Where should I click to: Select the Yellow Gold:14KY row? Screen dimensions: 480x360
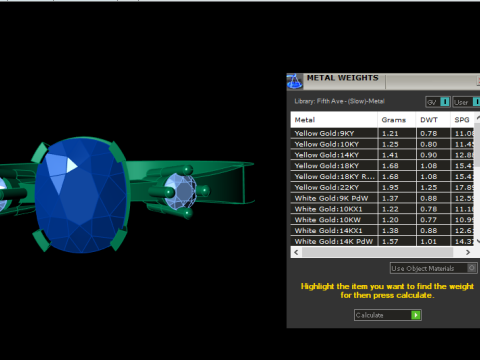tap(382, 155)
